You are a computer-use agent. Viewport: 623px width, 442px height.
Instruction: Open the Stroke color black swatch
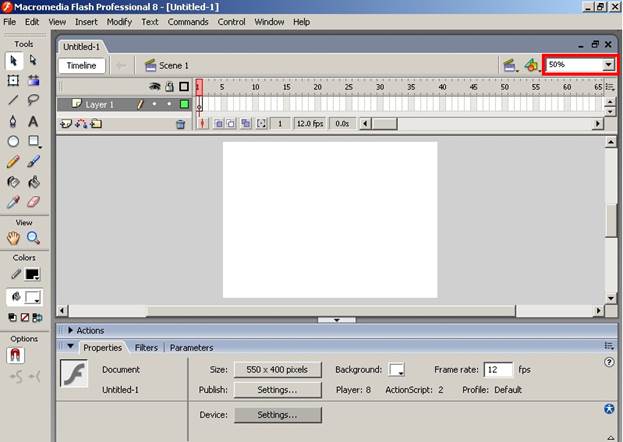tap(33, 274)
